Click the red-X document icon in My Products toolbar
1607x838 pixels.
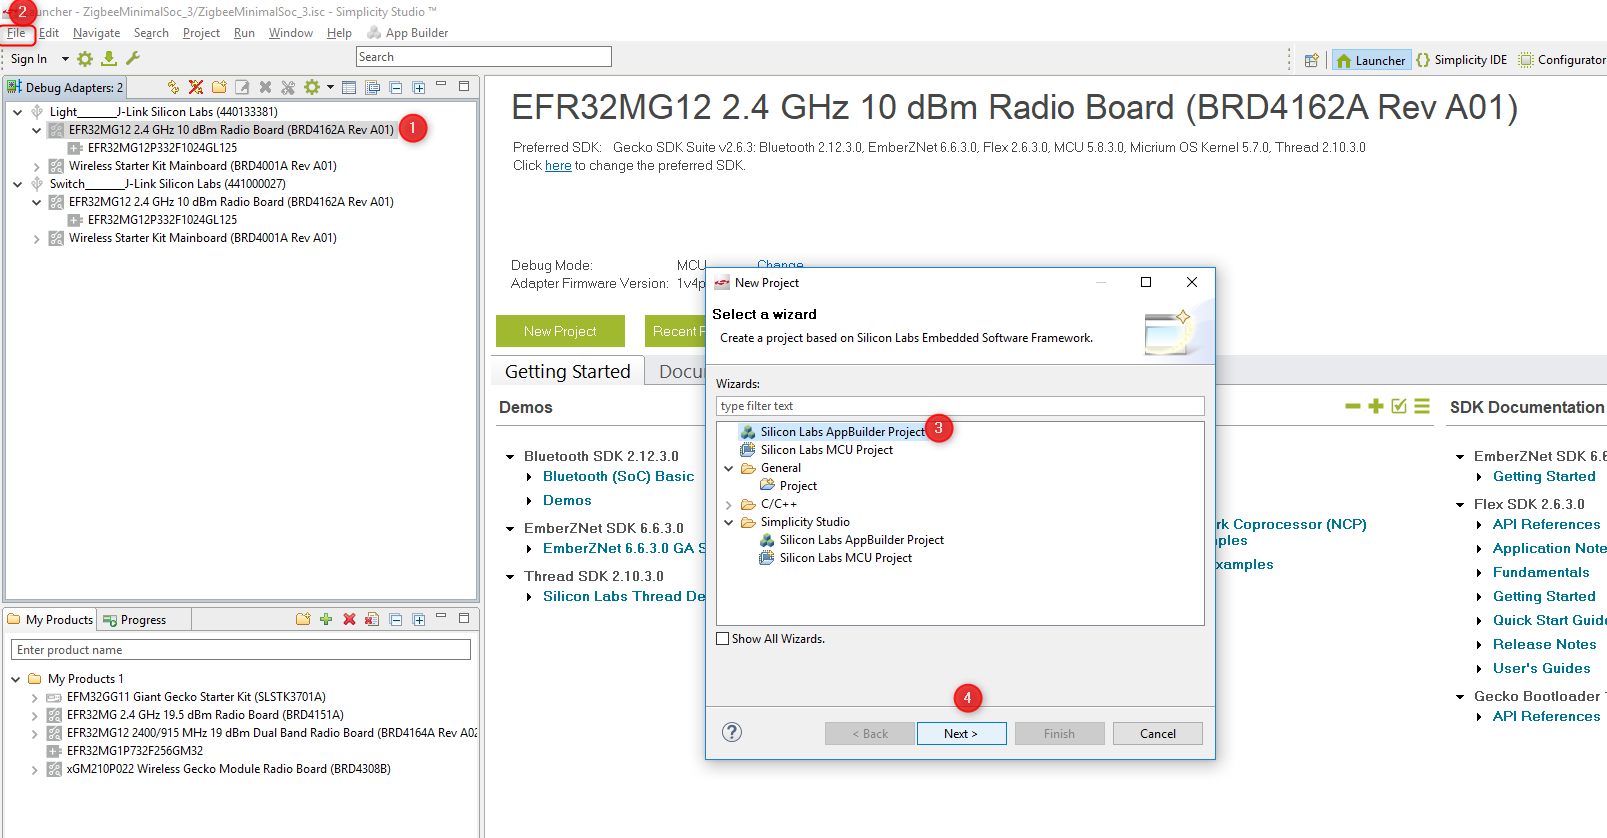372,620
